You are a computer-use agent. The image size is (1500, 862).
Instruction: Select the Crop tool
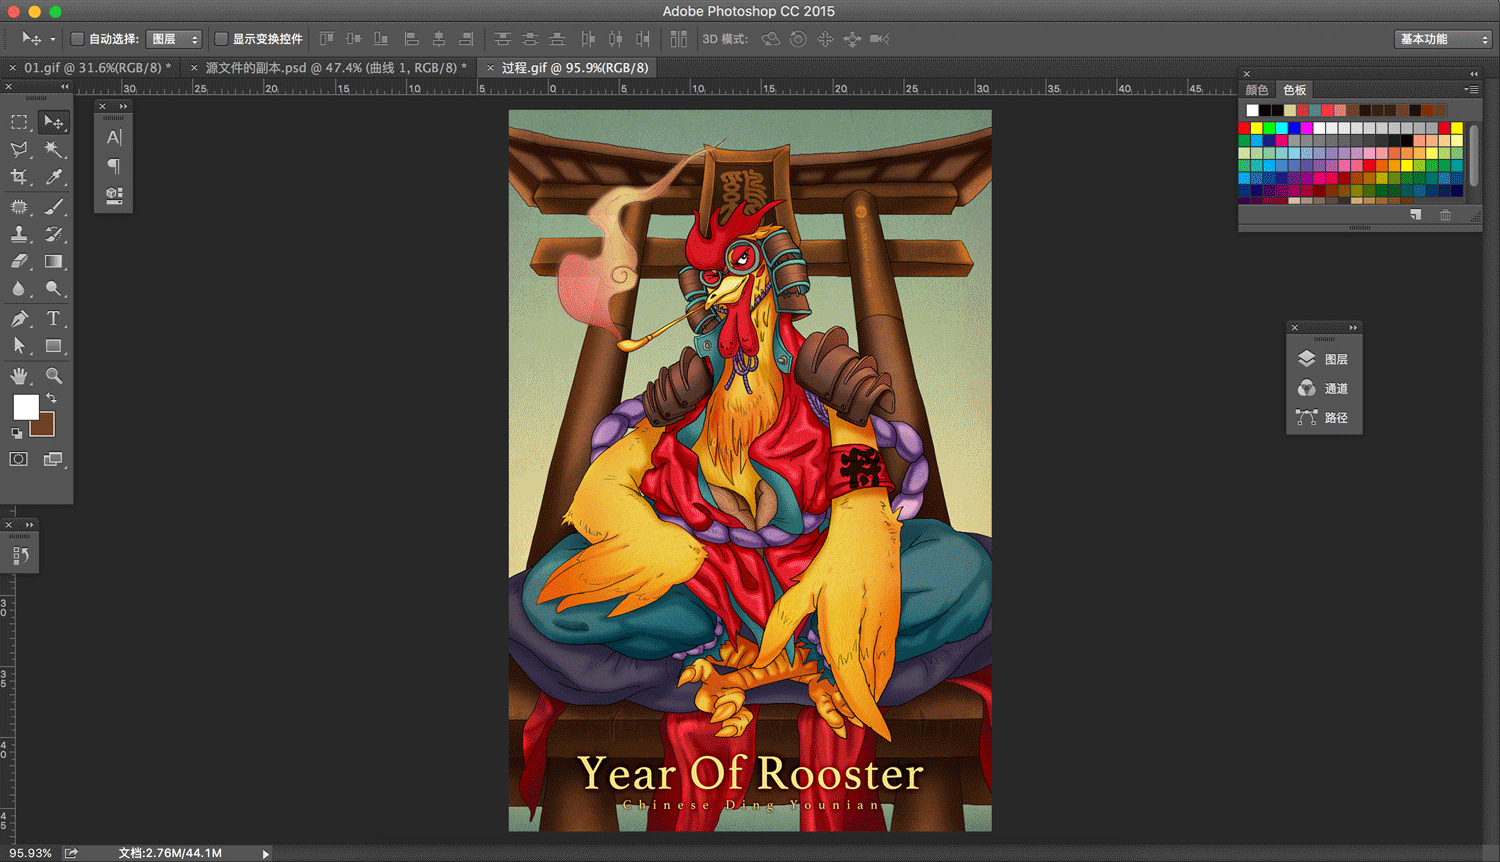(19, 177)
